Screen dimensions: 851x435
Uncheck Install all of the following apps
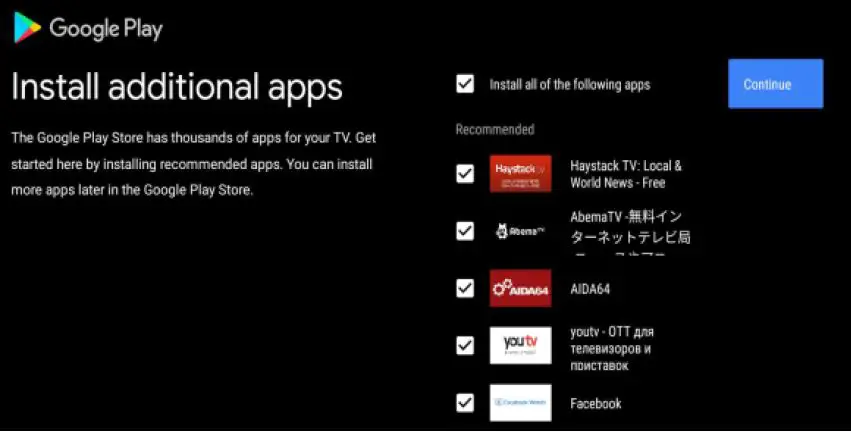click(x=465, y=84)
